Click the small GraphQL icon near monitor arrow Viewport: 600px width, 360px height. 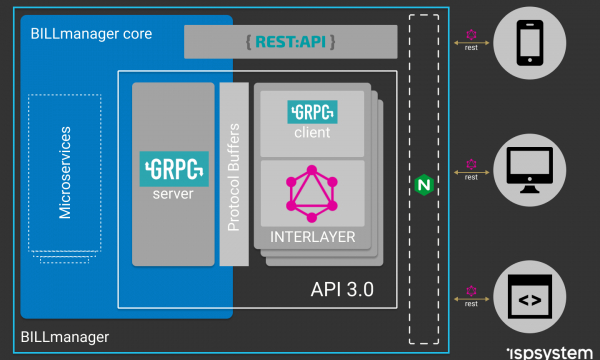[x=471, y=165]
